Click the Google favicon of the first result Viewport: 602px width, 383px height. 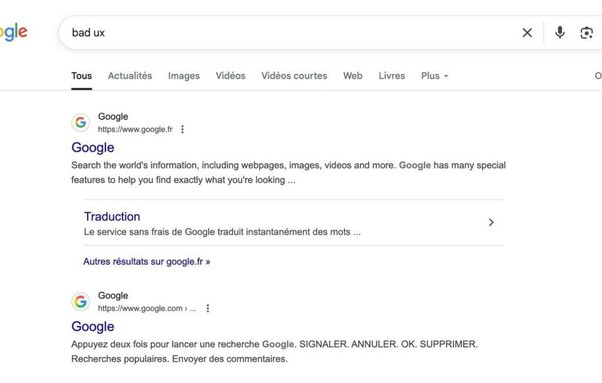pos(81,122)
